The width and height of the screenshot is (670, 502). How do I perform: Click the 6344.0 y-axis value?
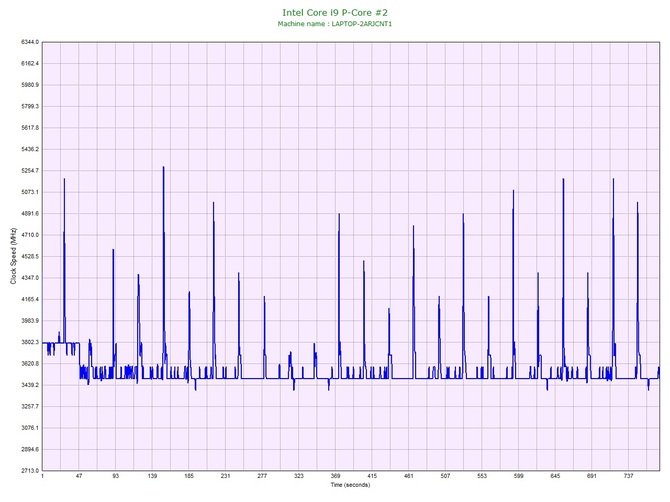[30, 42]
